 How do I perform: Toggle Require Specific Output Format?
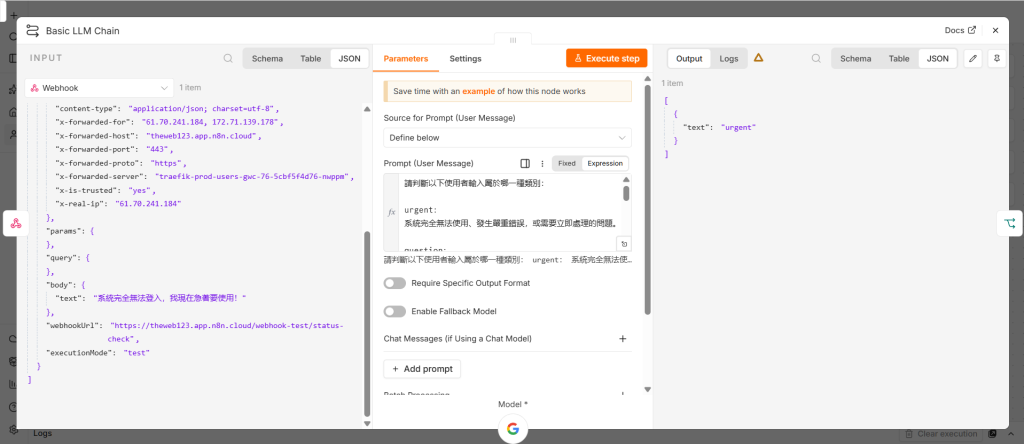395,283
